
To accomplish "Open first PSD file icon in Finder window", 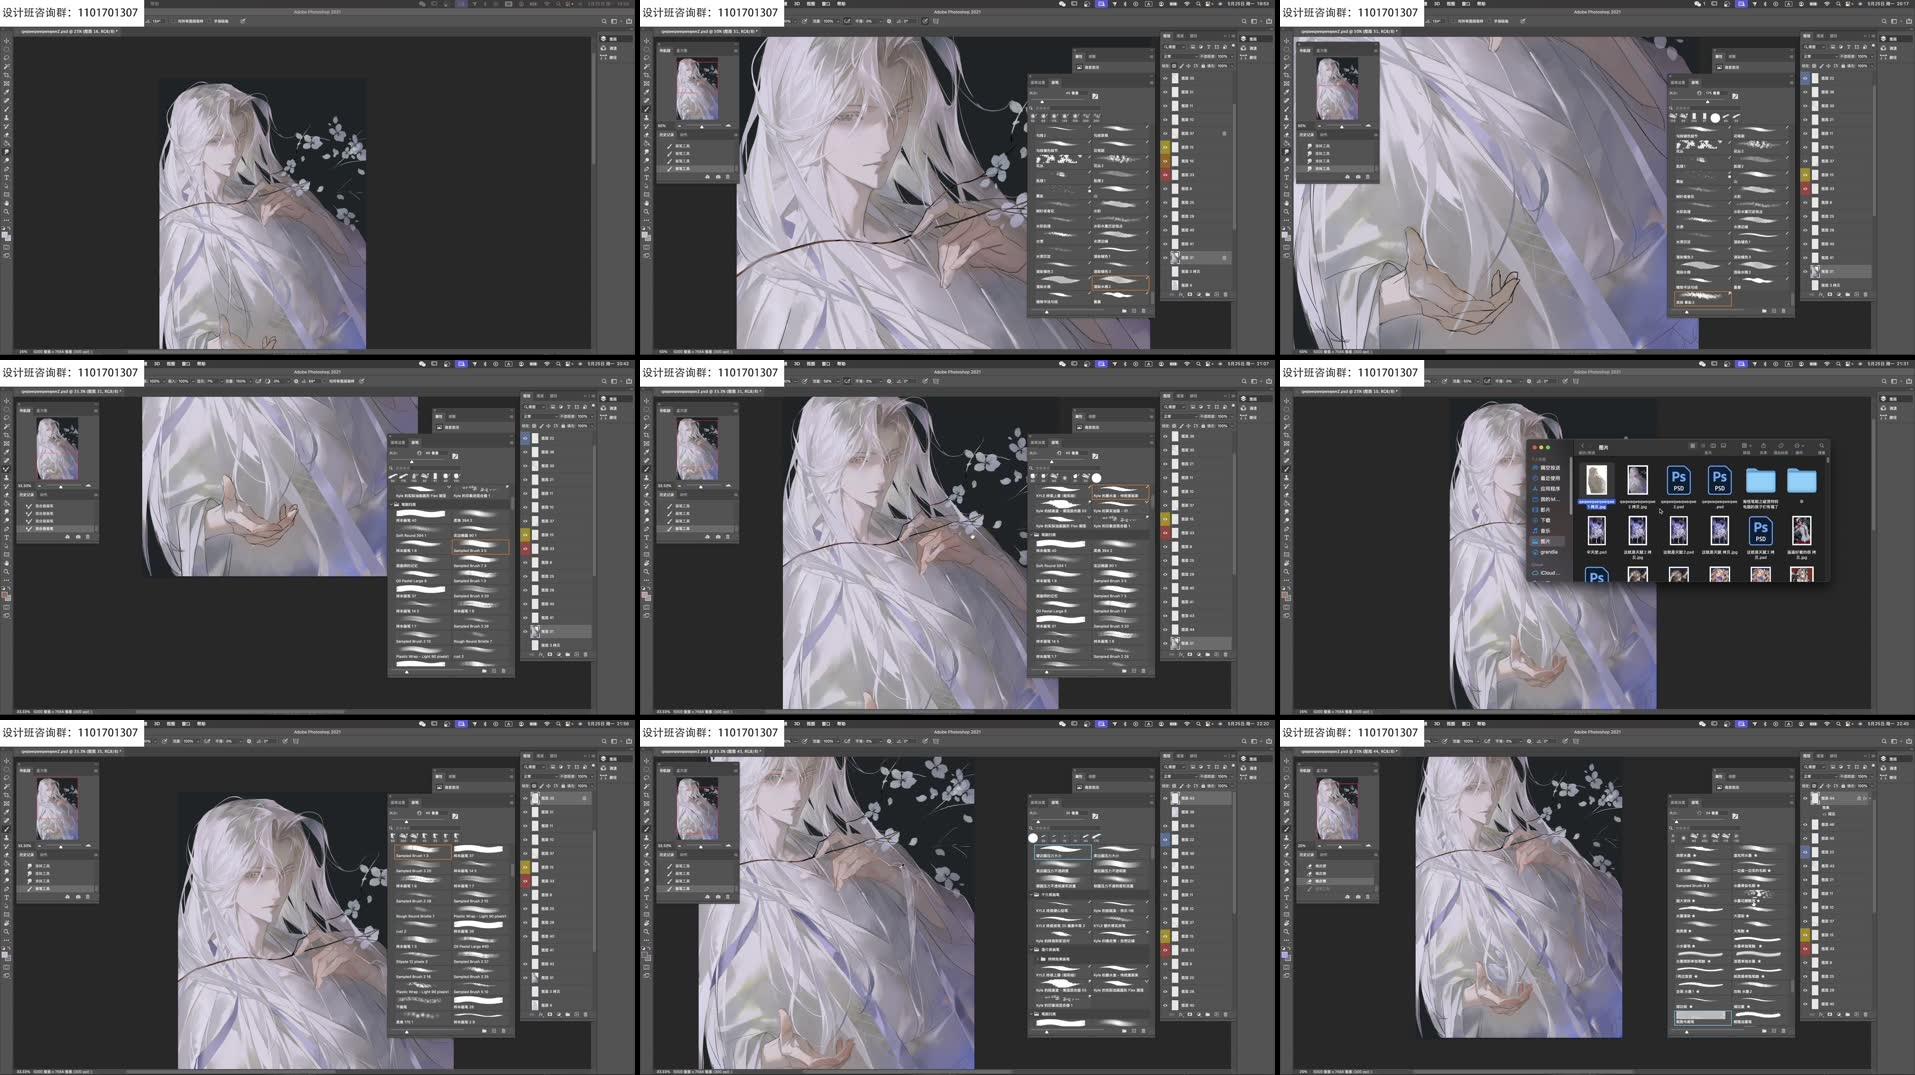I will 1678,480.
